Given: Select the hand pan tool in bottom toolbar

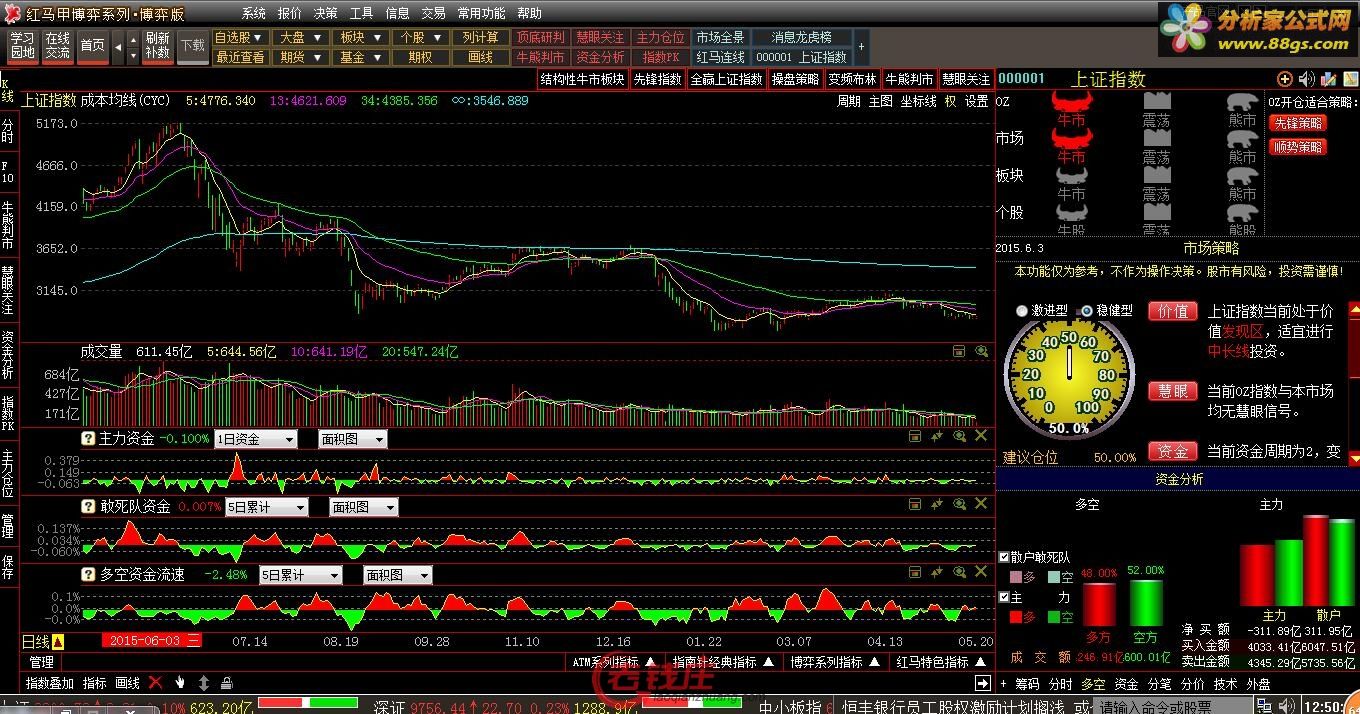Looking at the screenshot, I should coord(180,683).
